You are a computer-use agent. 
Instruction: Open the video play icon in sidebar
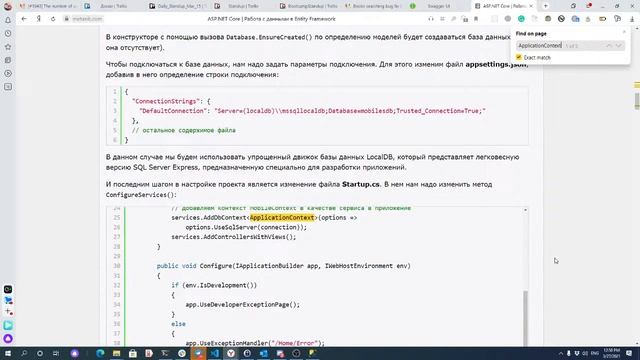8,73
